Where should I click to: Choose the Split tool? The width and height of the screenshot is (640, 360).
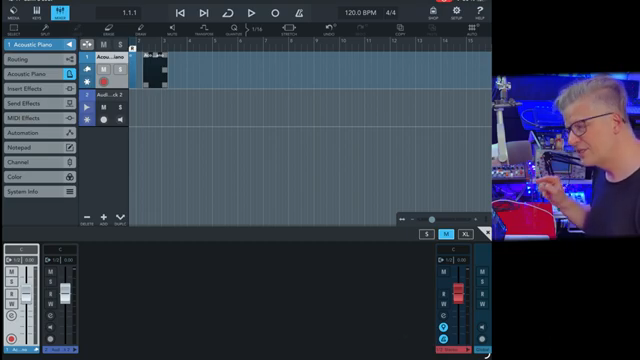coord(45,29)
